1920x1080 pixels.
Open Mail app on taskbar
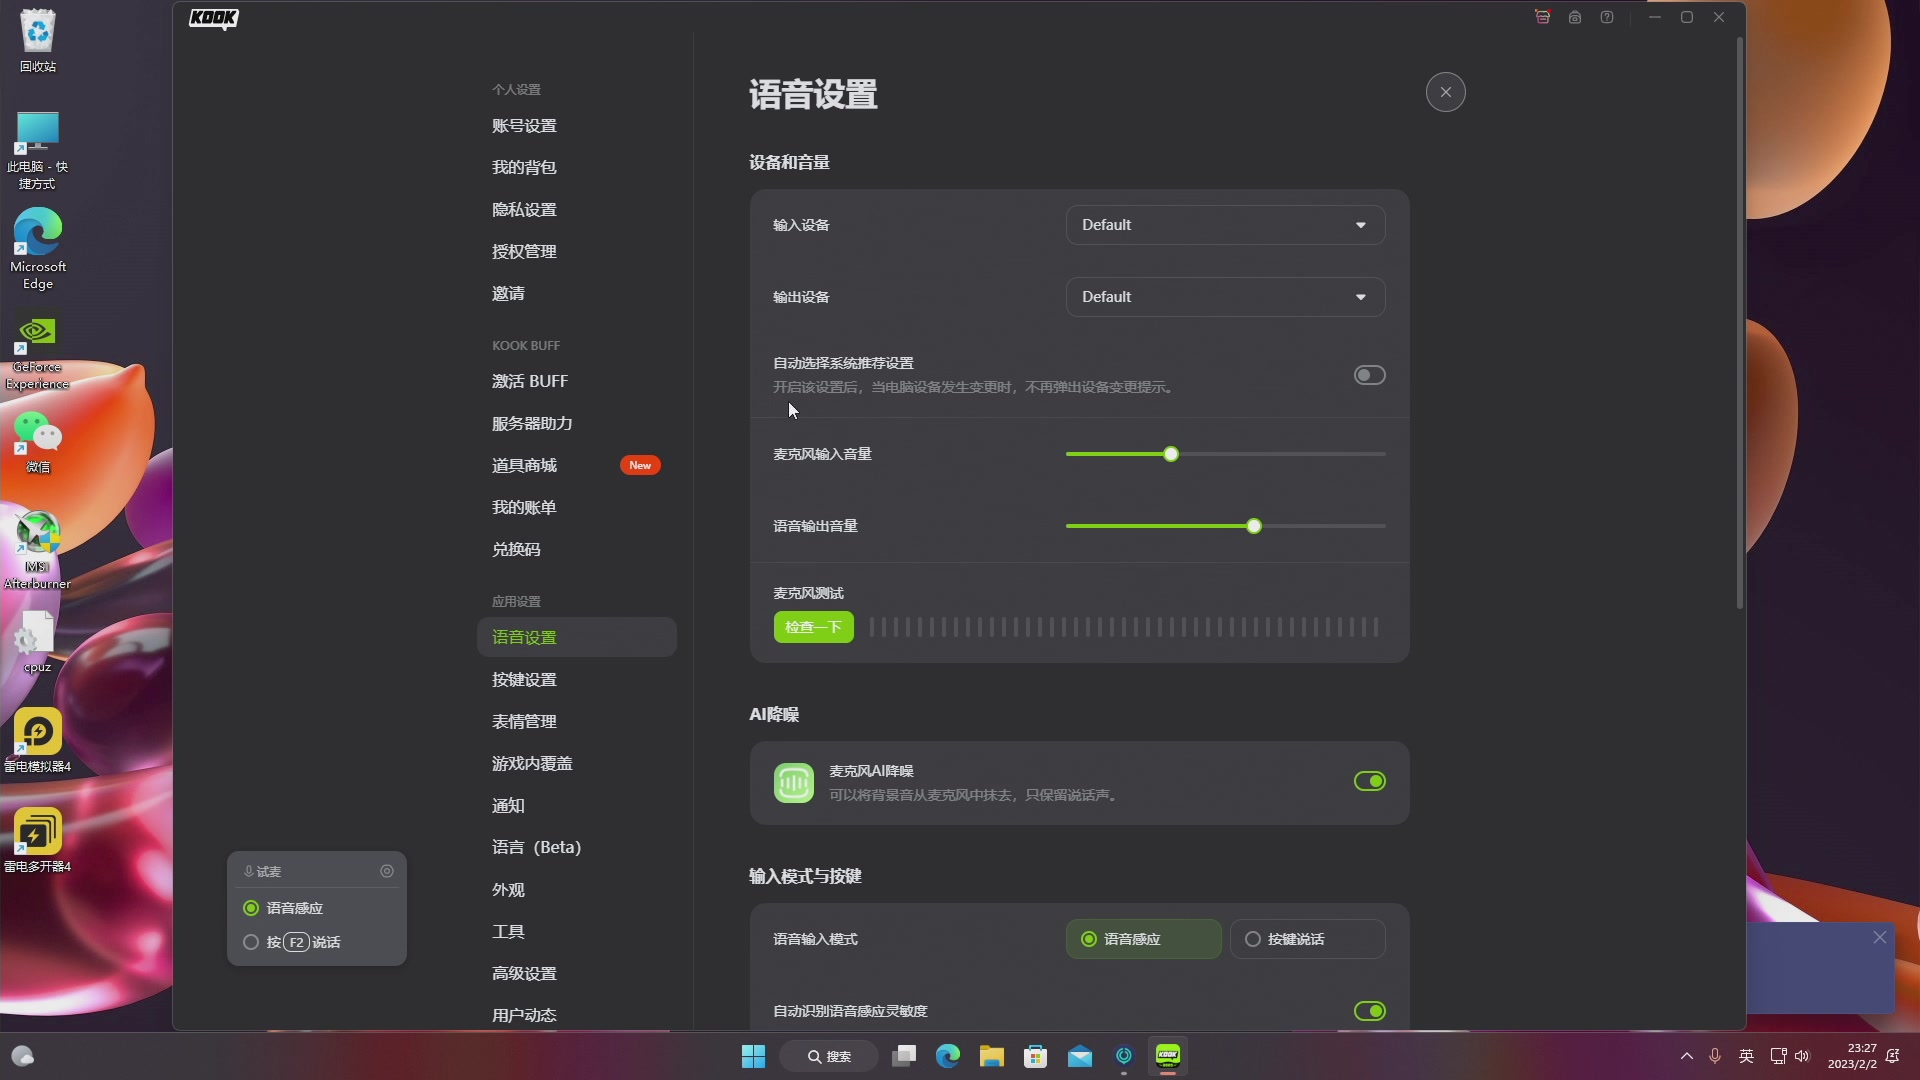1080,1056
